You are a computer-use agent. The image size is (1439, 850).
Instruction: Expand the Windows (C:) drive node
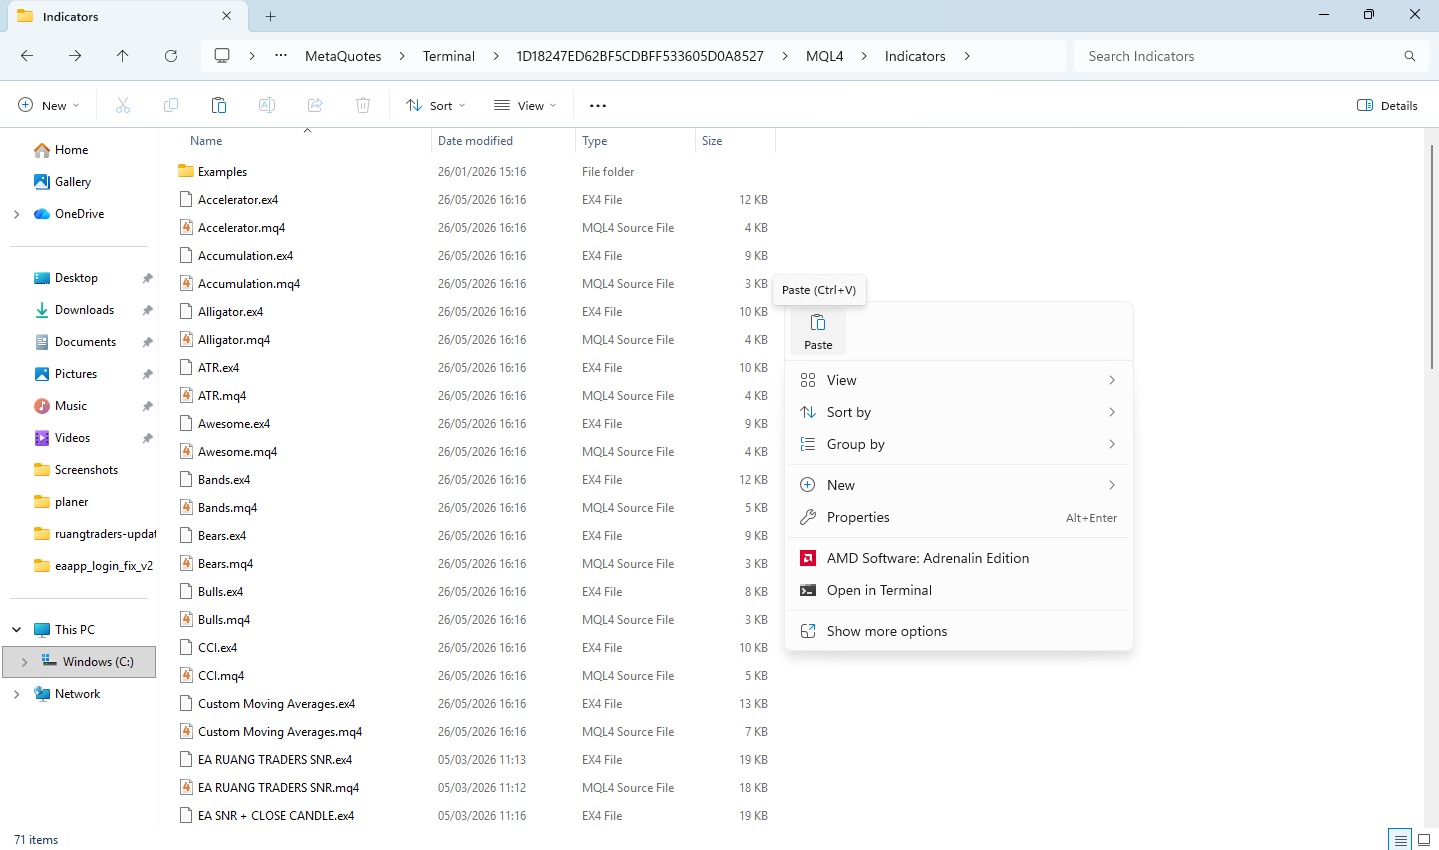[25, 662]
